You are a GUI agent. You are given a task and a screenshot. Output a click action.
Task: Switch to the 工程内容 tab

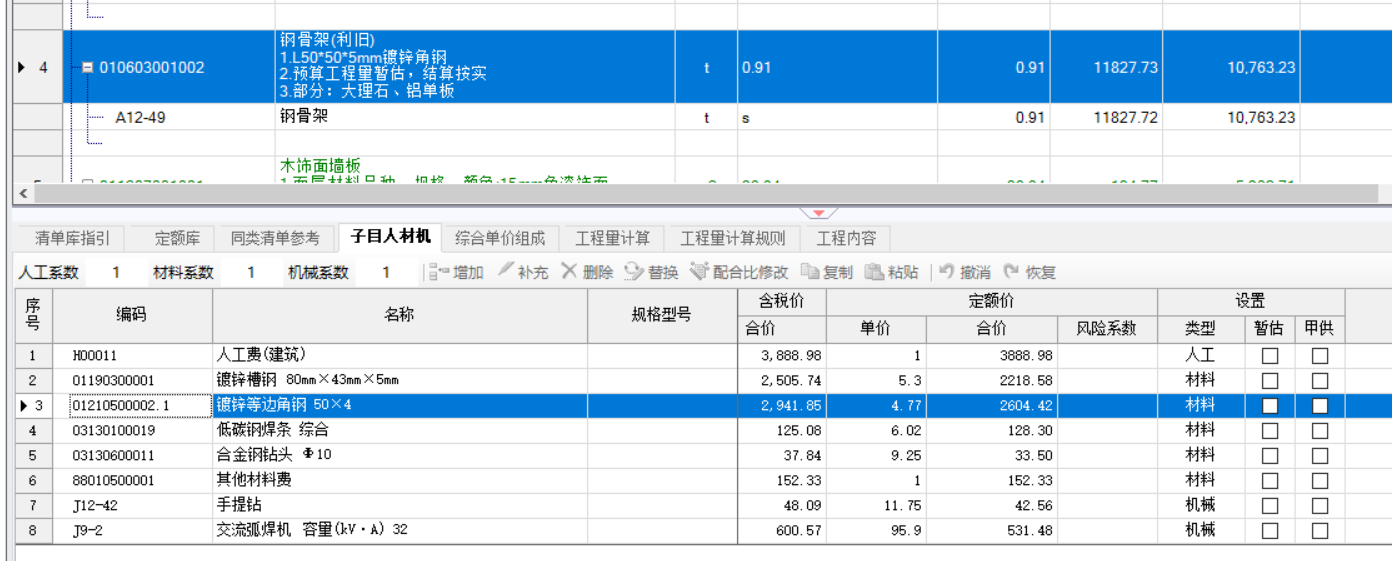[x=846, y=238]
